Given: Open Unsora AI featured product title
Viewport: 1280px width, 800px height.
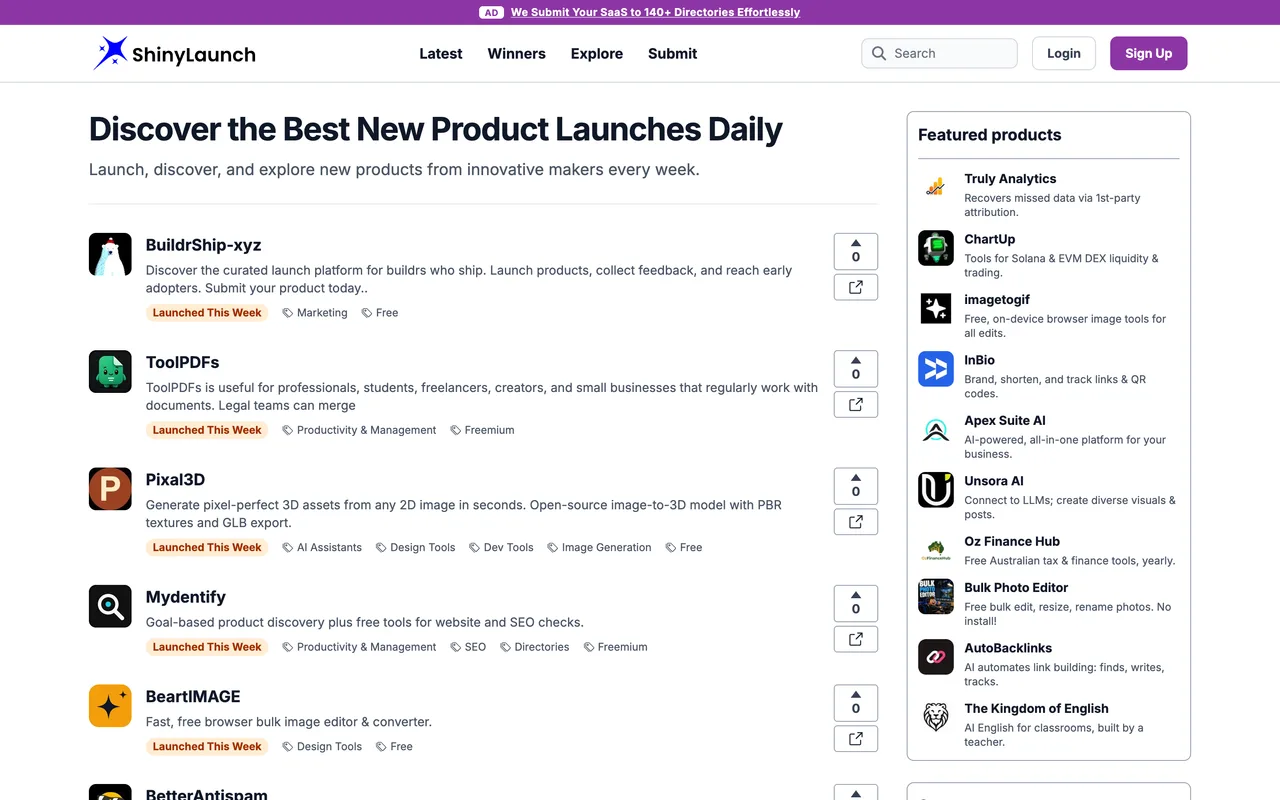Looking at the screenshot, I should pos(994,481).
